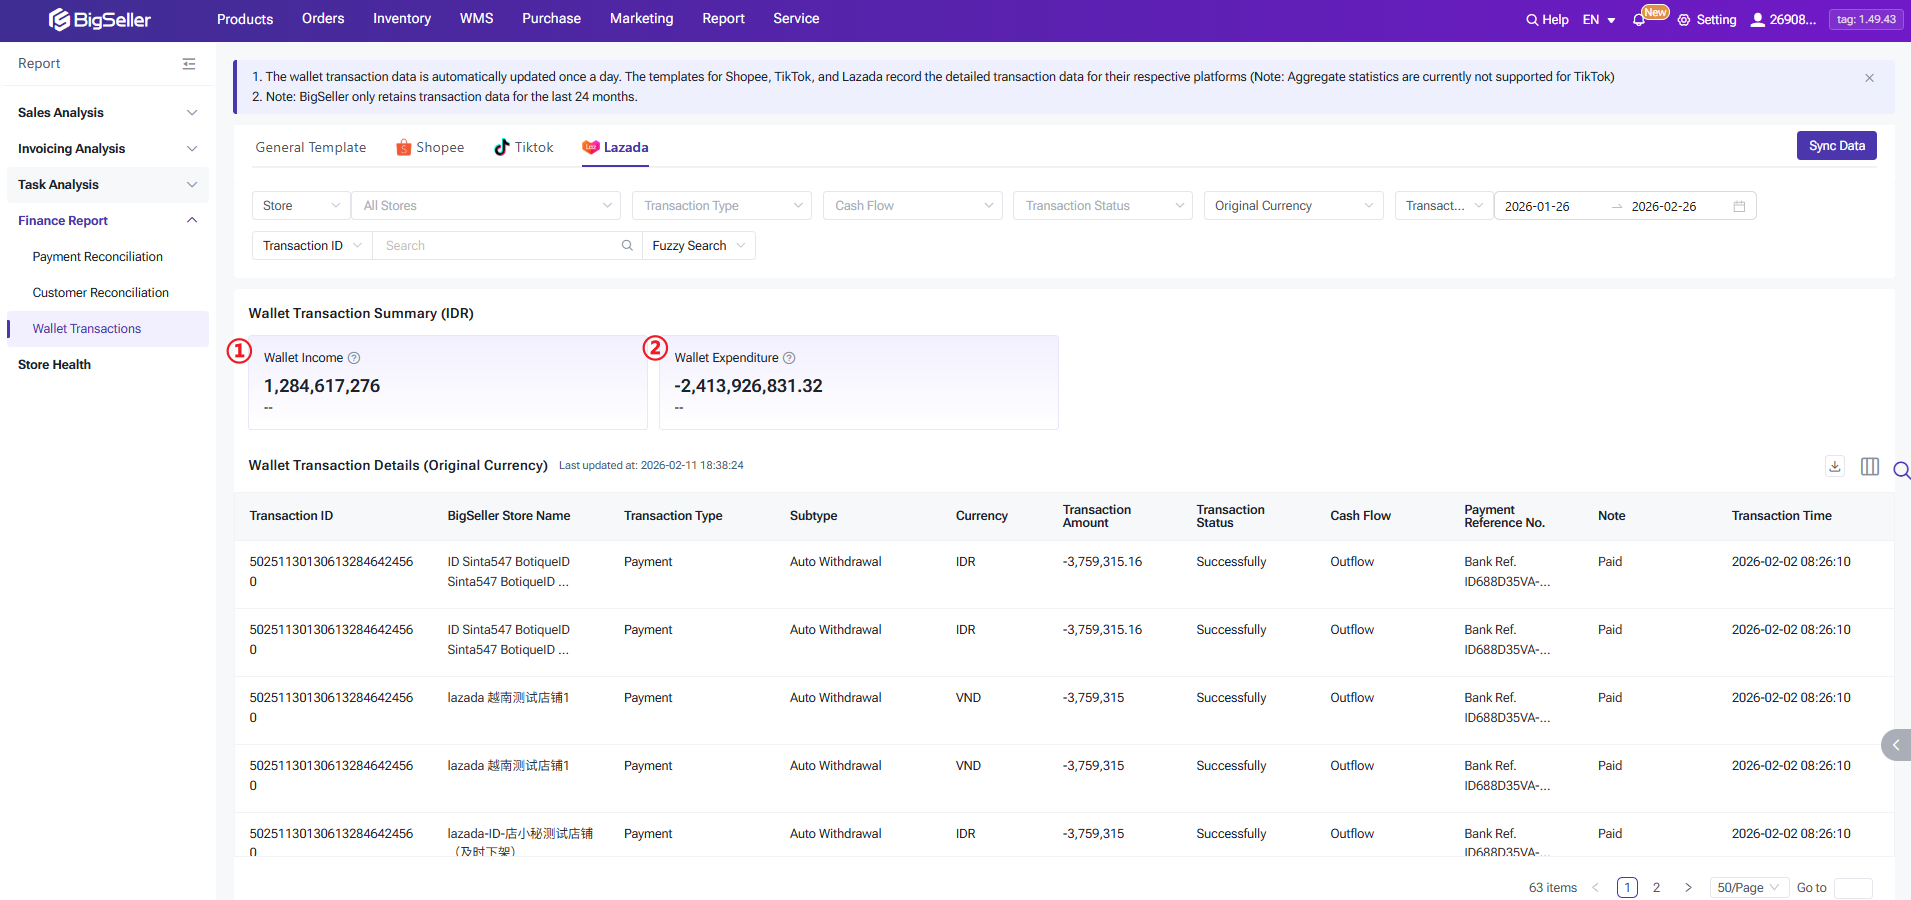Expand the side floating panel arrow

click(1895, 745)
